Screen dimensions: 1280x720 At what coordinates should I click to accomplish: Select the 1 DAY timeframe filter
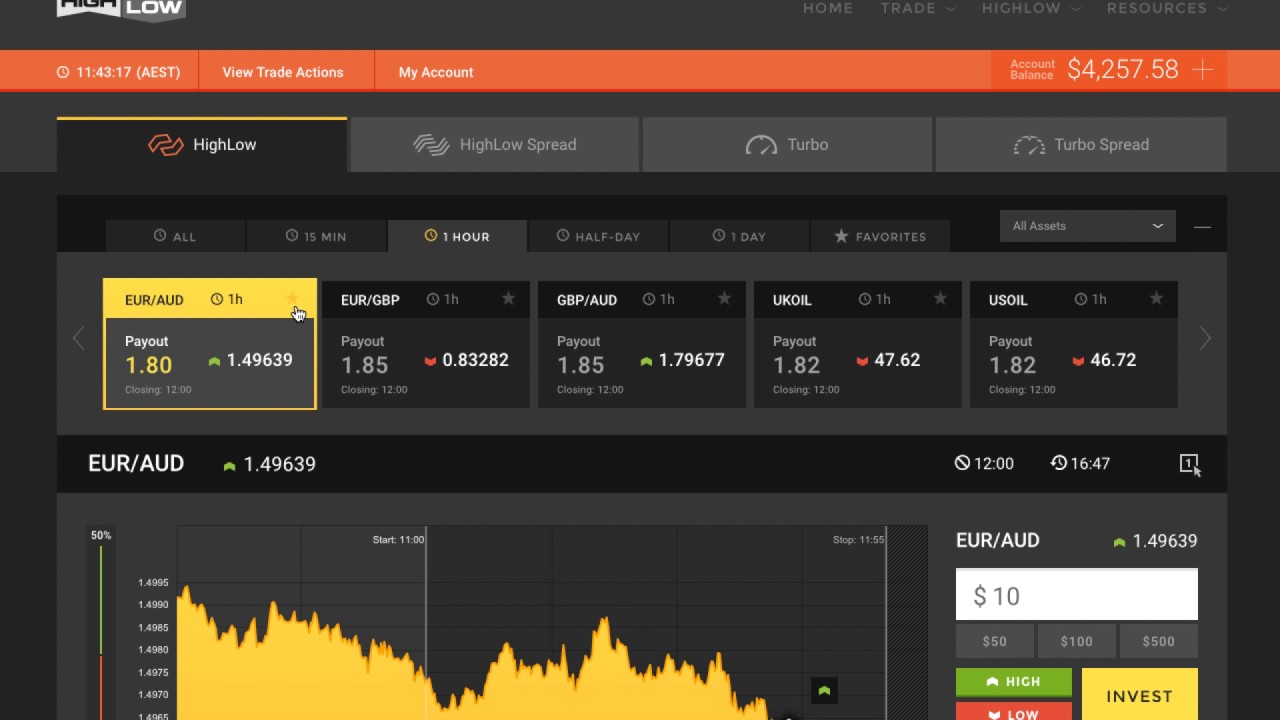(x=739, y=236)
